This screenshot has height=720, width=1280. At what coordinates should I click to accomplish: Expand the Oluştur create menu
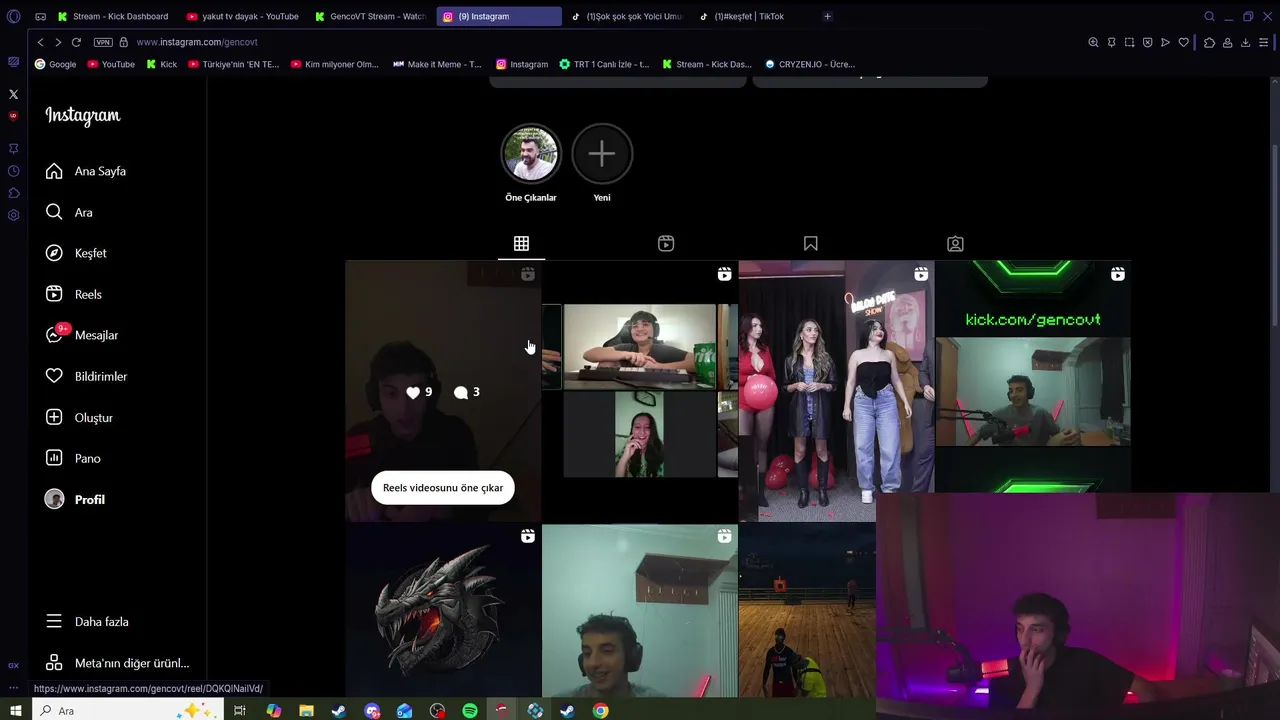(79, 417)
